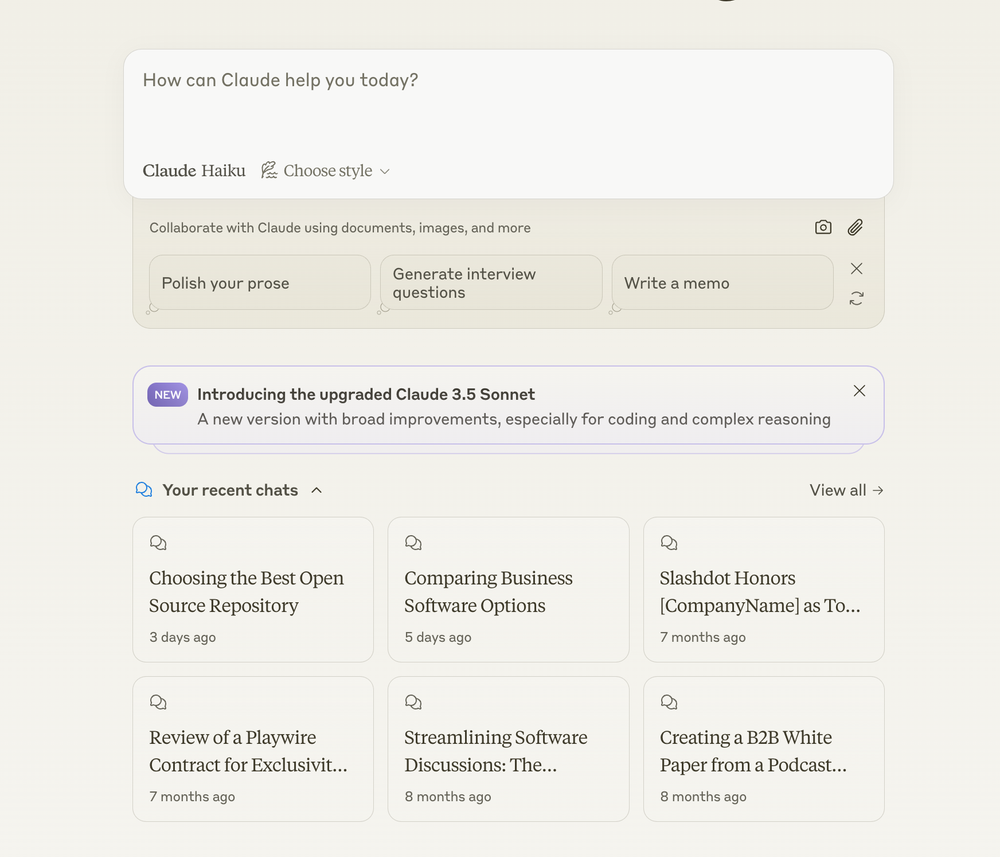Collapse the recent chats section chevron
This screenshot has height=857, width=1000.
[316, 490]
